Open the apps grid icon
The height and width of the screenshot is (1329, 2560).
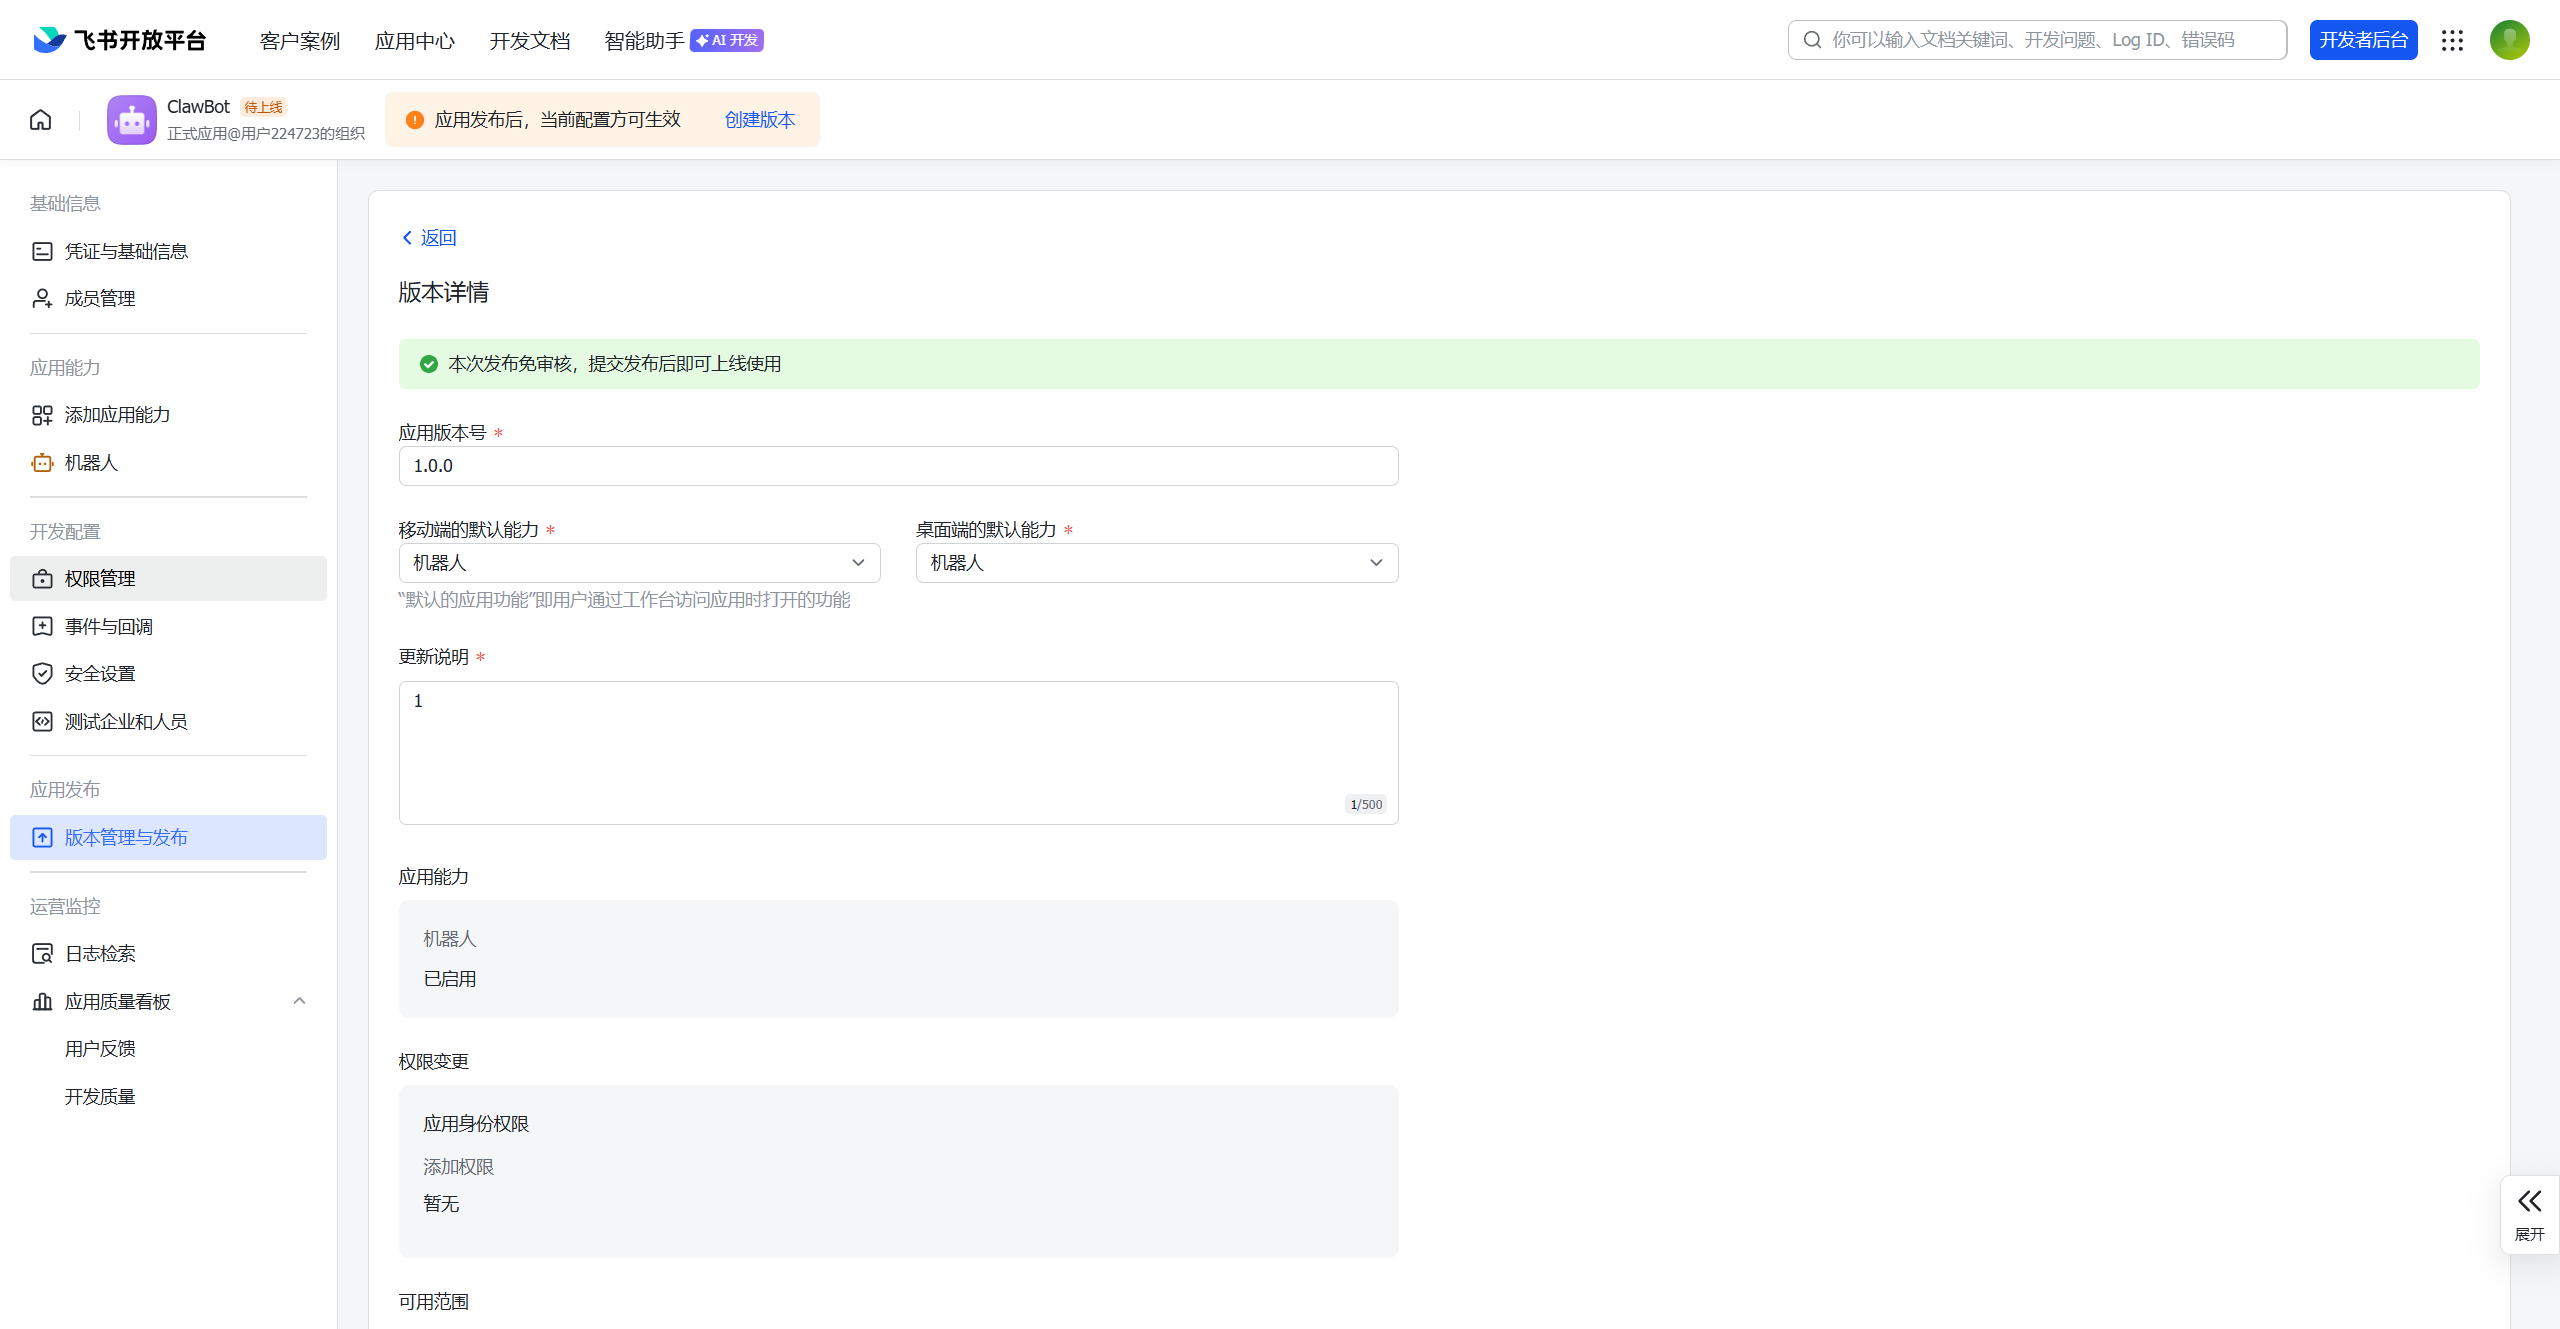[x=2452, y=40]
